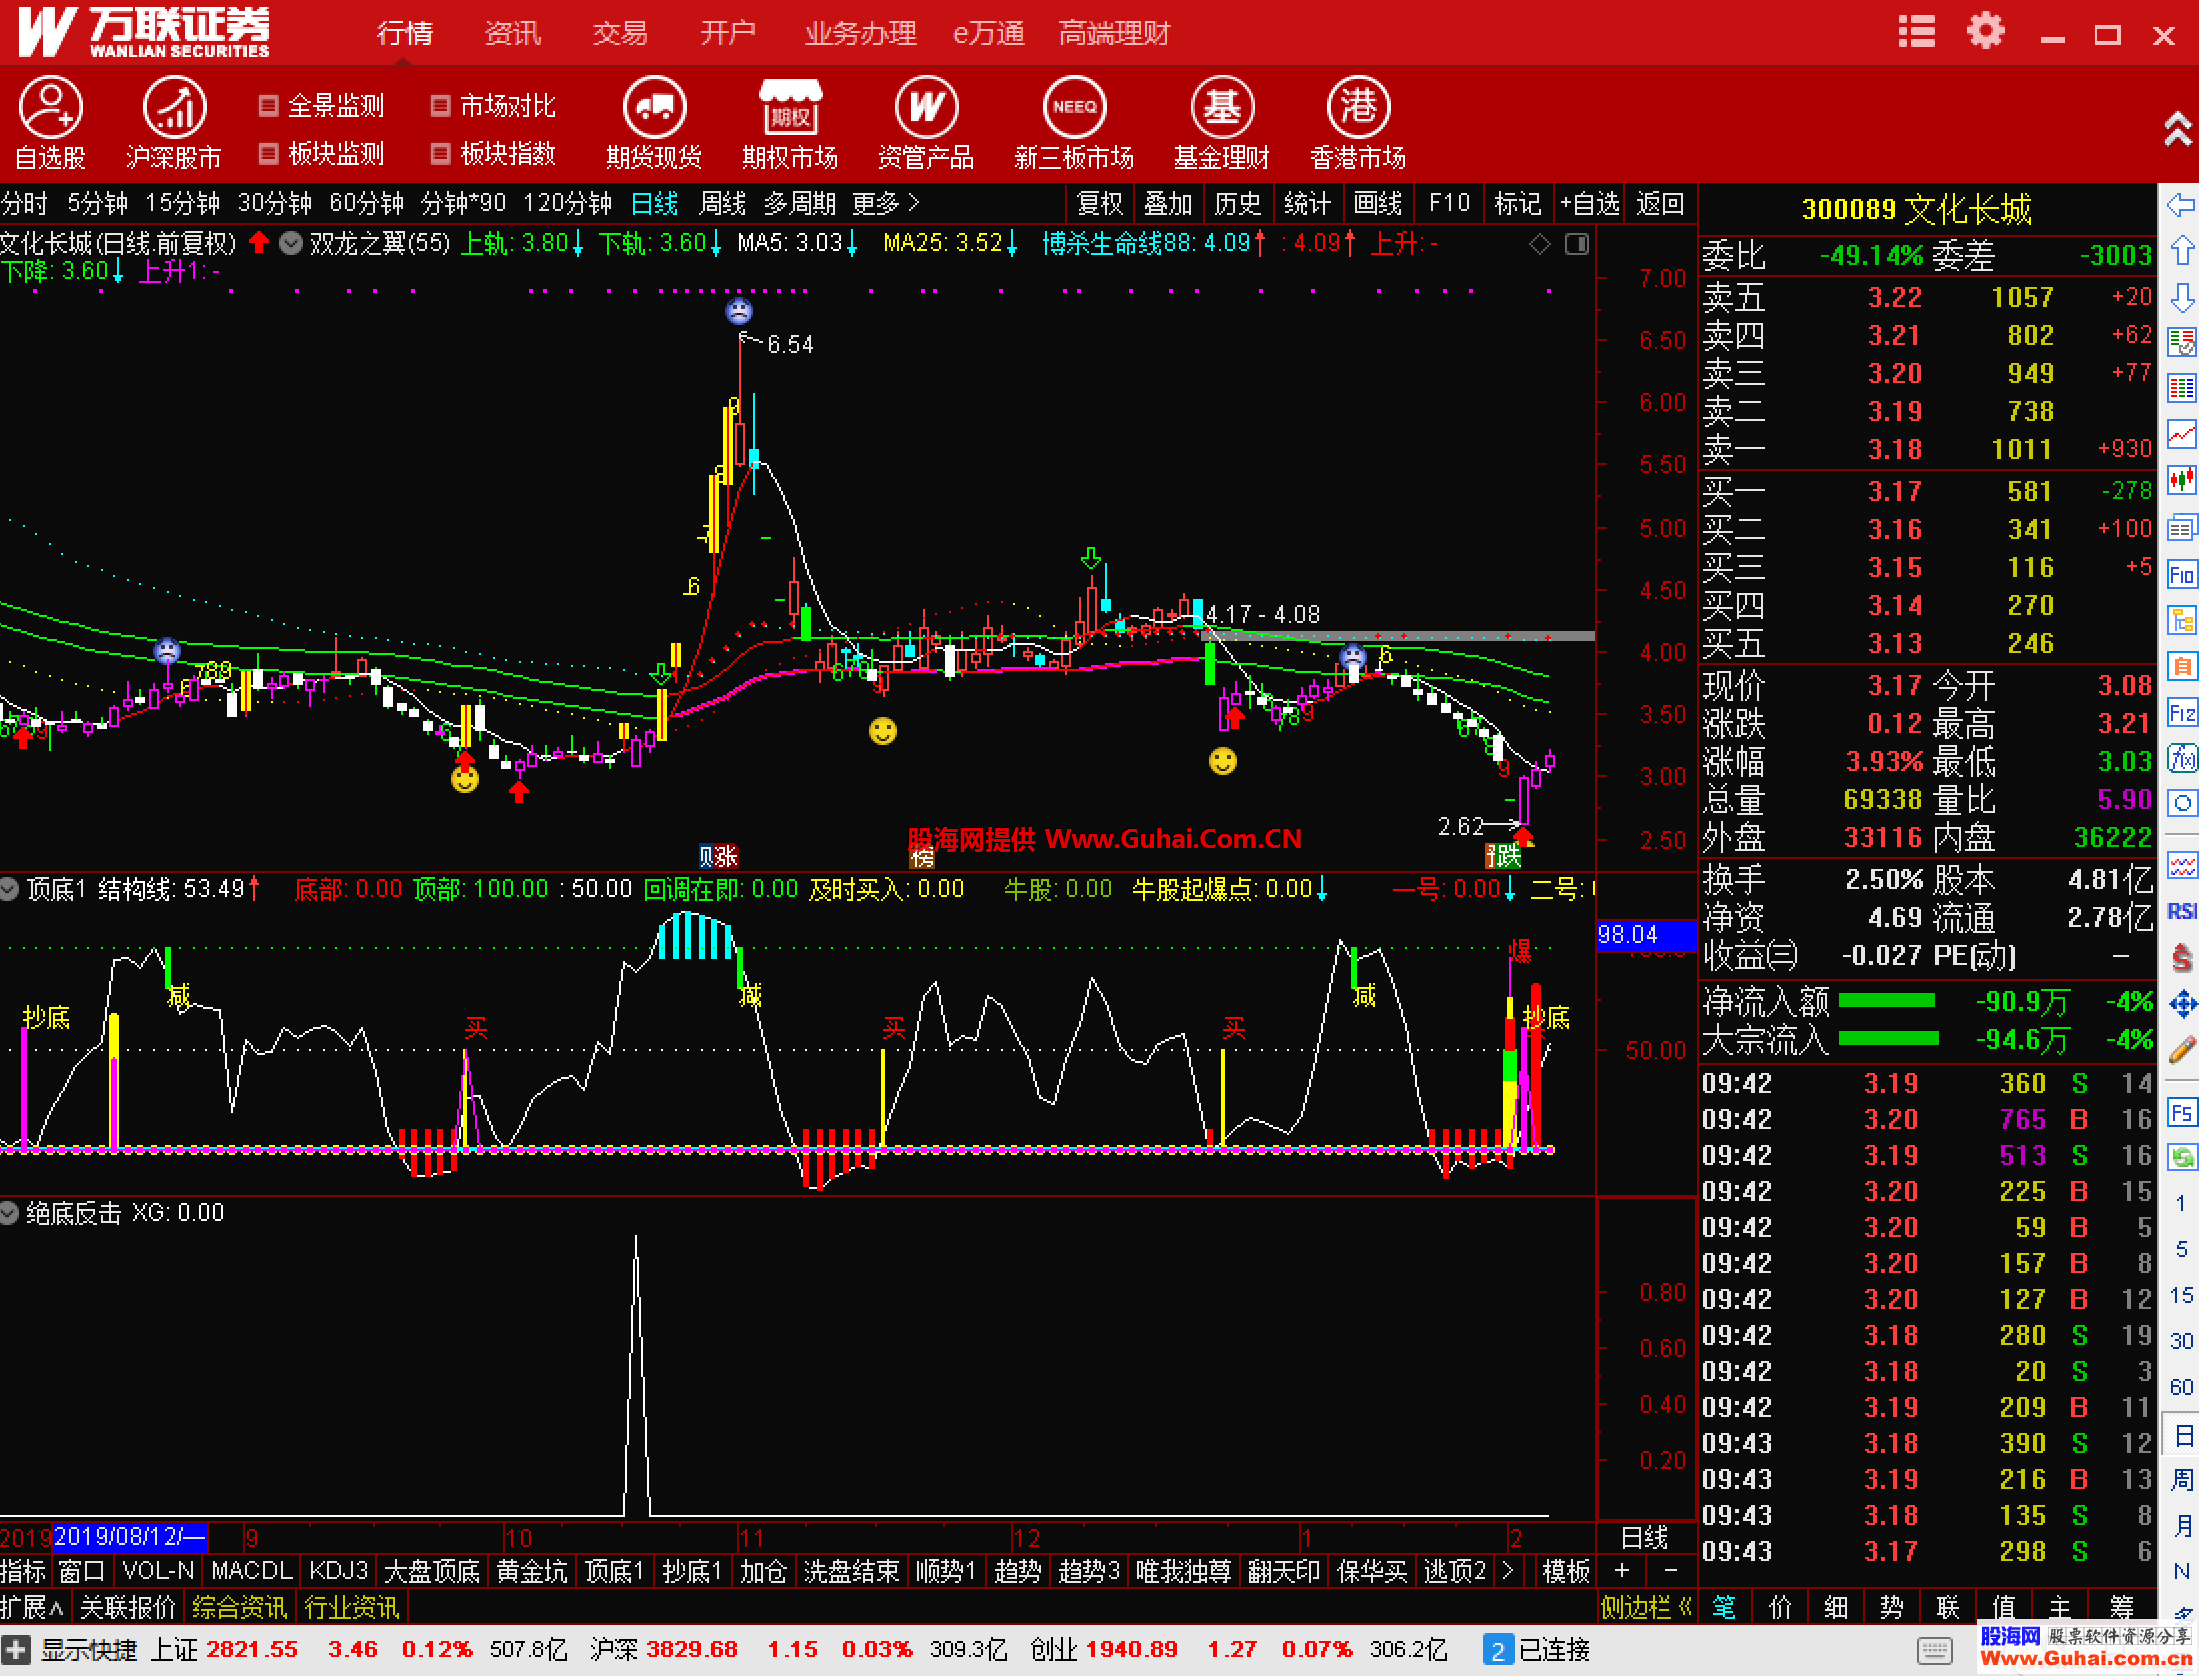Open the list menu icon in title bar
The height and width of the screenshot is (1676, 2199).
[1917, 32]
